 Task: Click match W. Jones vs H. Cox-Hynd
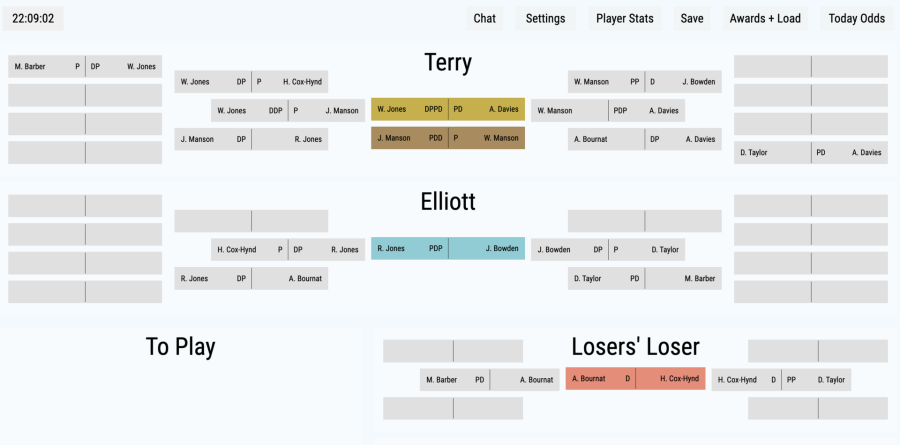(251, 82)
